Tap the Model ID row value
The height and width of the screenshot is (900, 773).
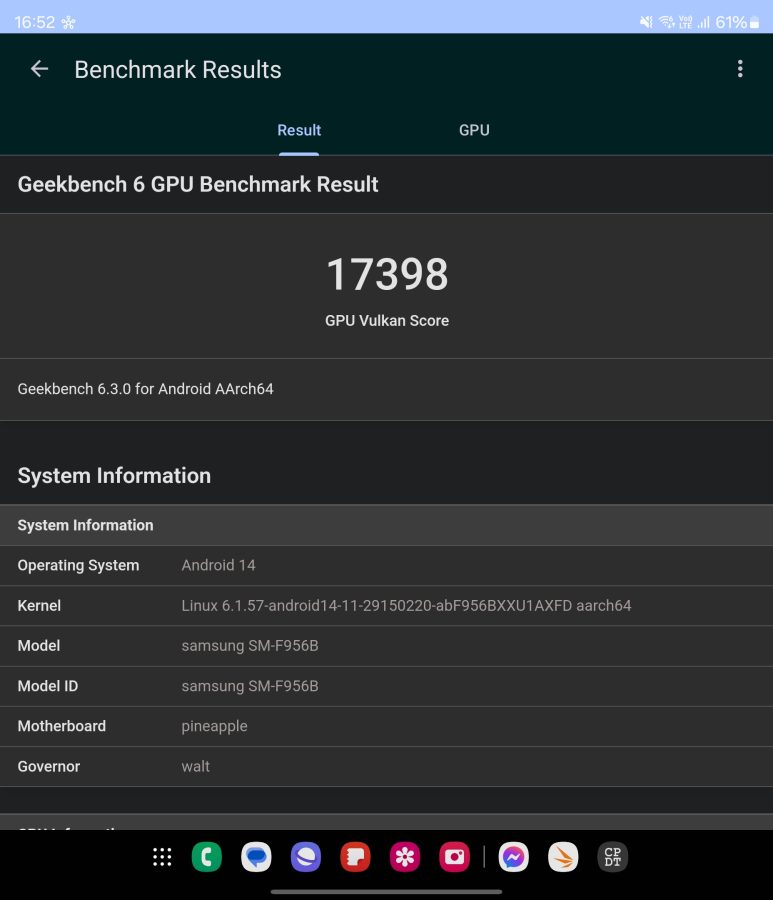coord(250,686)
